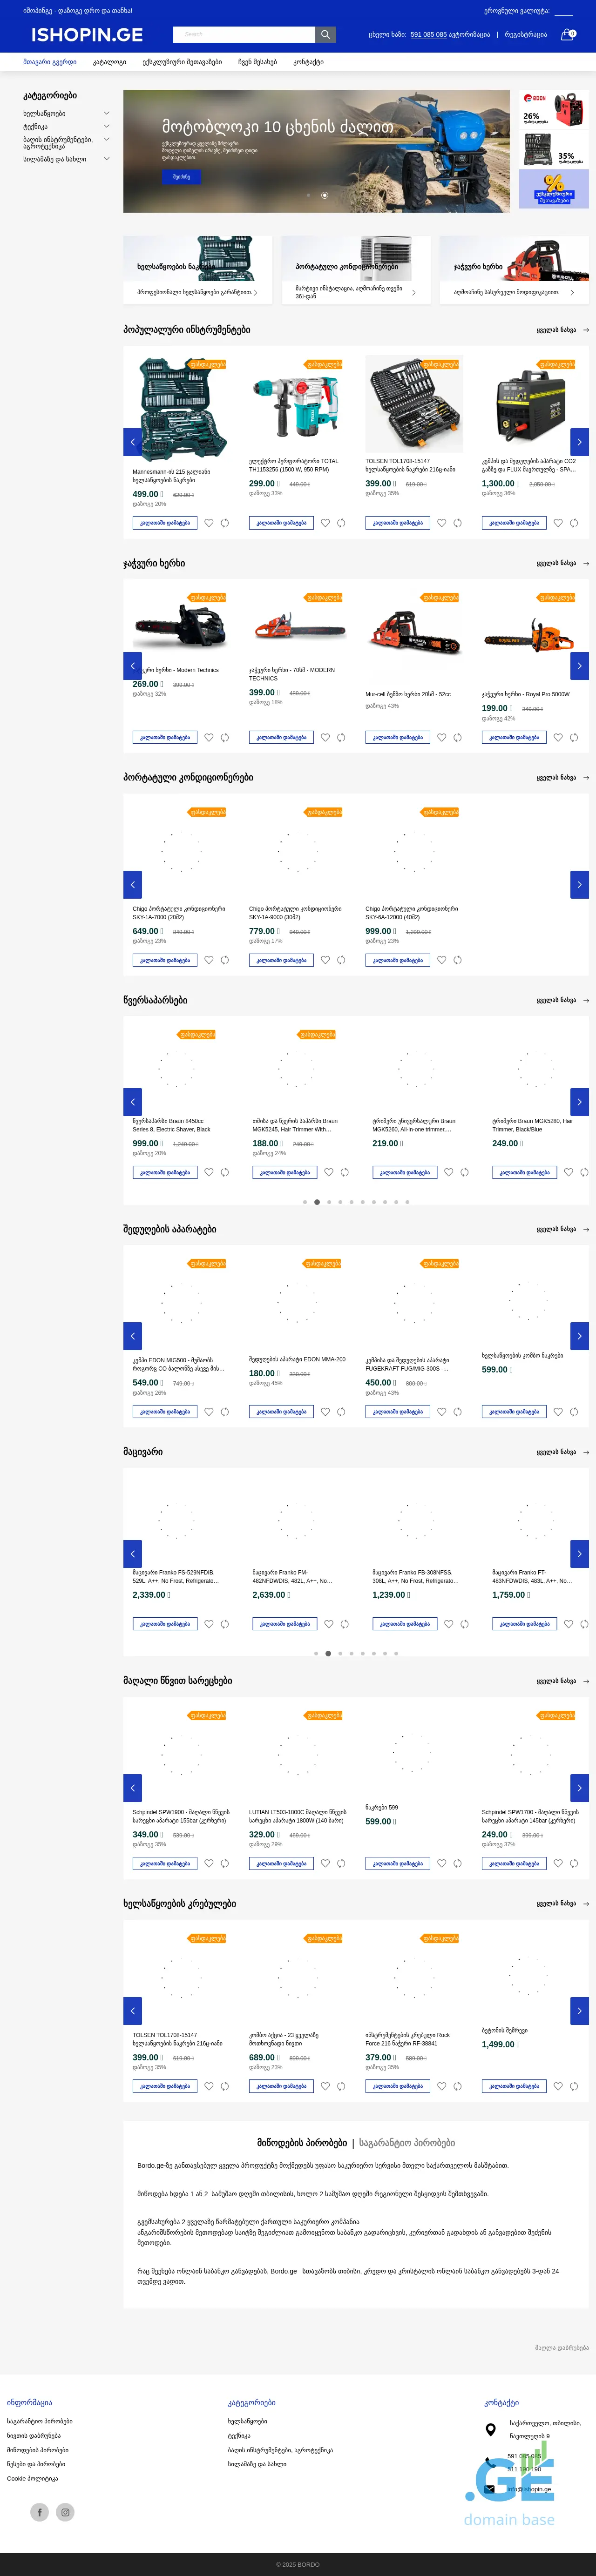This screenshot has height=2576, width=596.
Task: Toggle wishlist heart for Royal Pro 5000W chainsaw
Action: point(558,737)
